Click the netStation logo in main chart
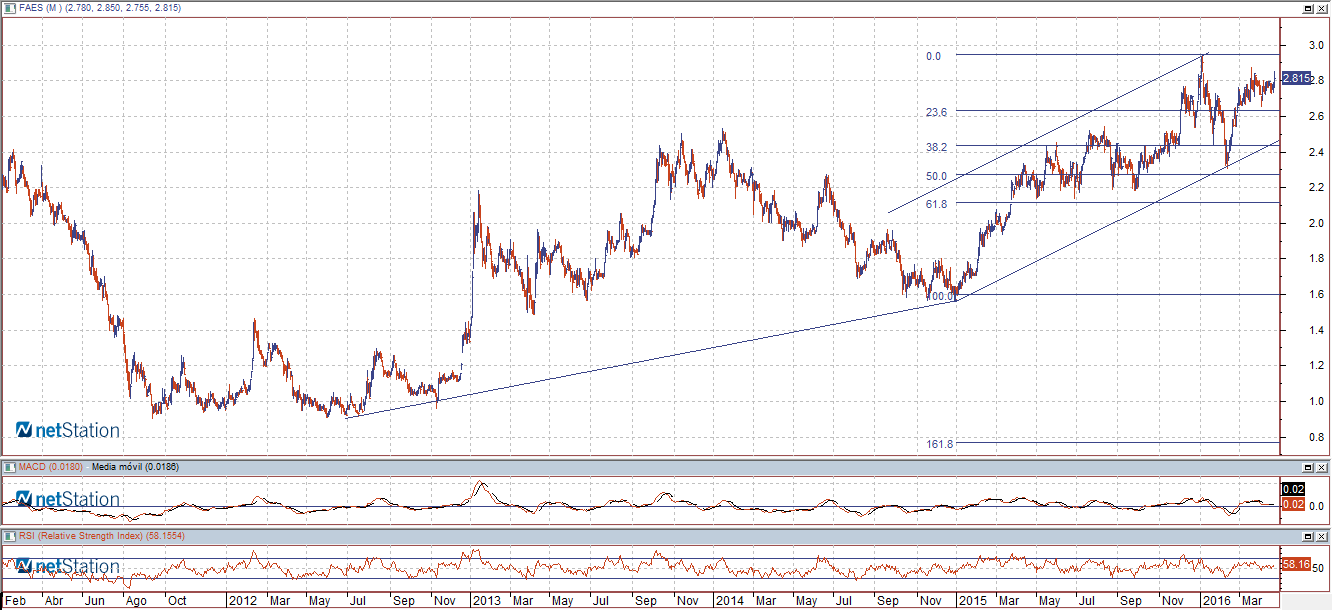 [x=68, y=431]
